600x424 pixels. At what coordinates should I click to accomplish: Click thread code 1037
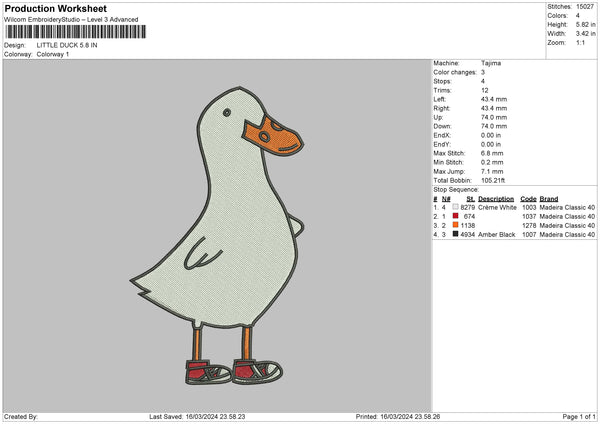click(529, 217)
